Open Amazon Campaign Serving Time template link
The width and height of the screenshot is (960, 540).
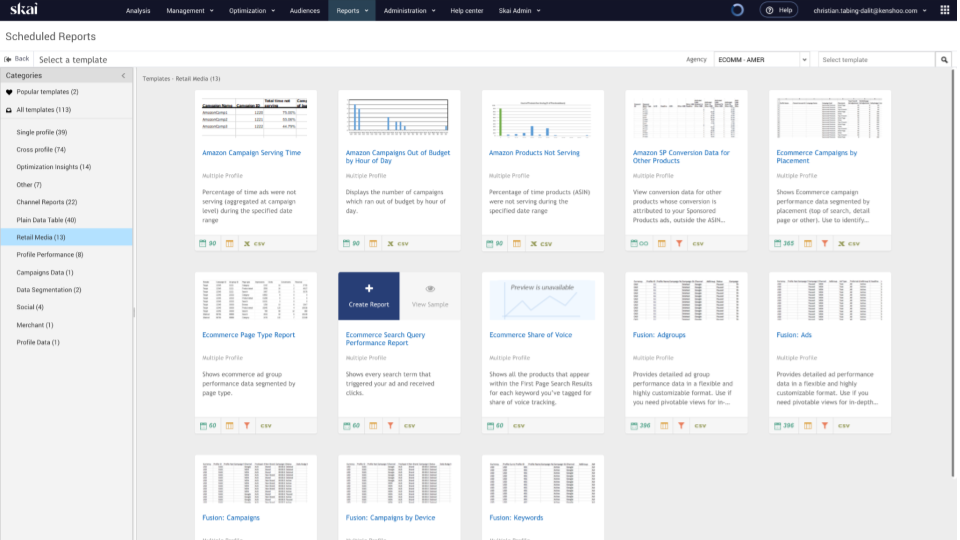[x=251, y=152]
